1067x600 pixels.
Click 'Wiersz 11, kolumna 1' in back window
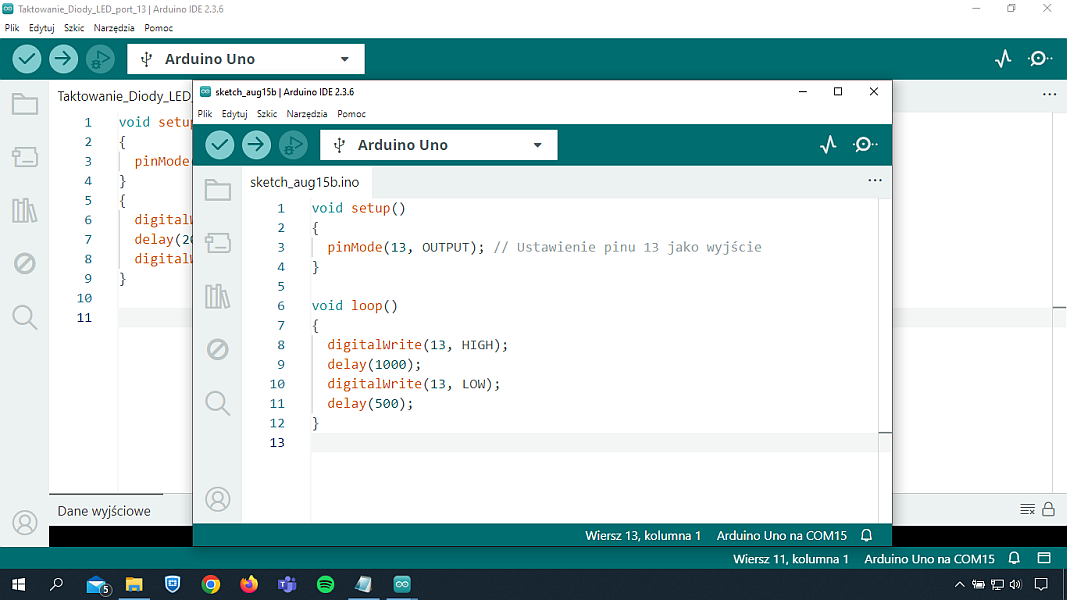click(791, 559)
